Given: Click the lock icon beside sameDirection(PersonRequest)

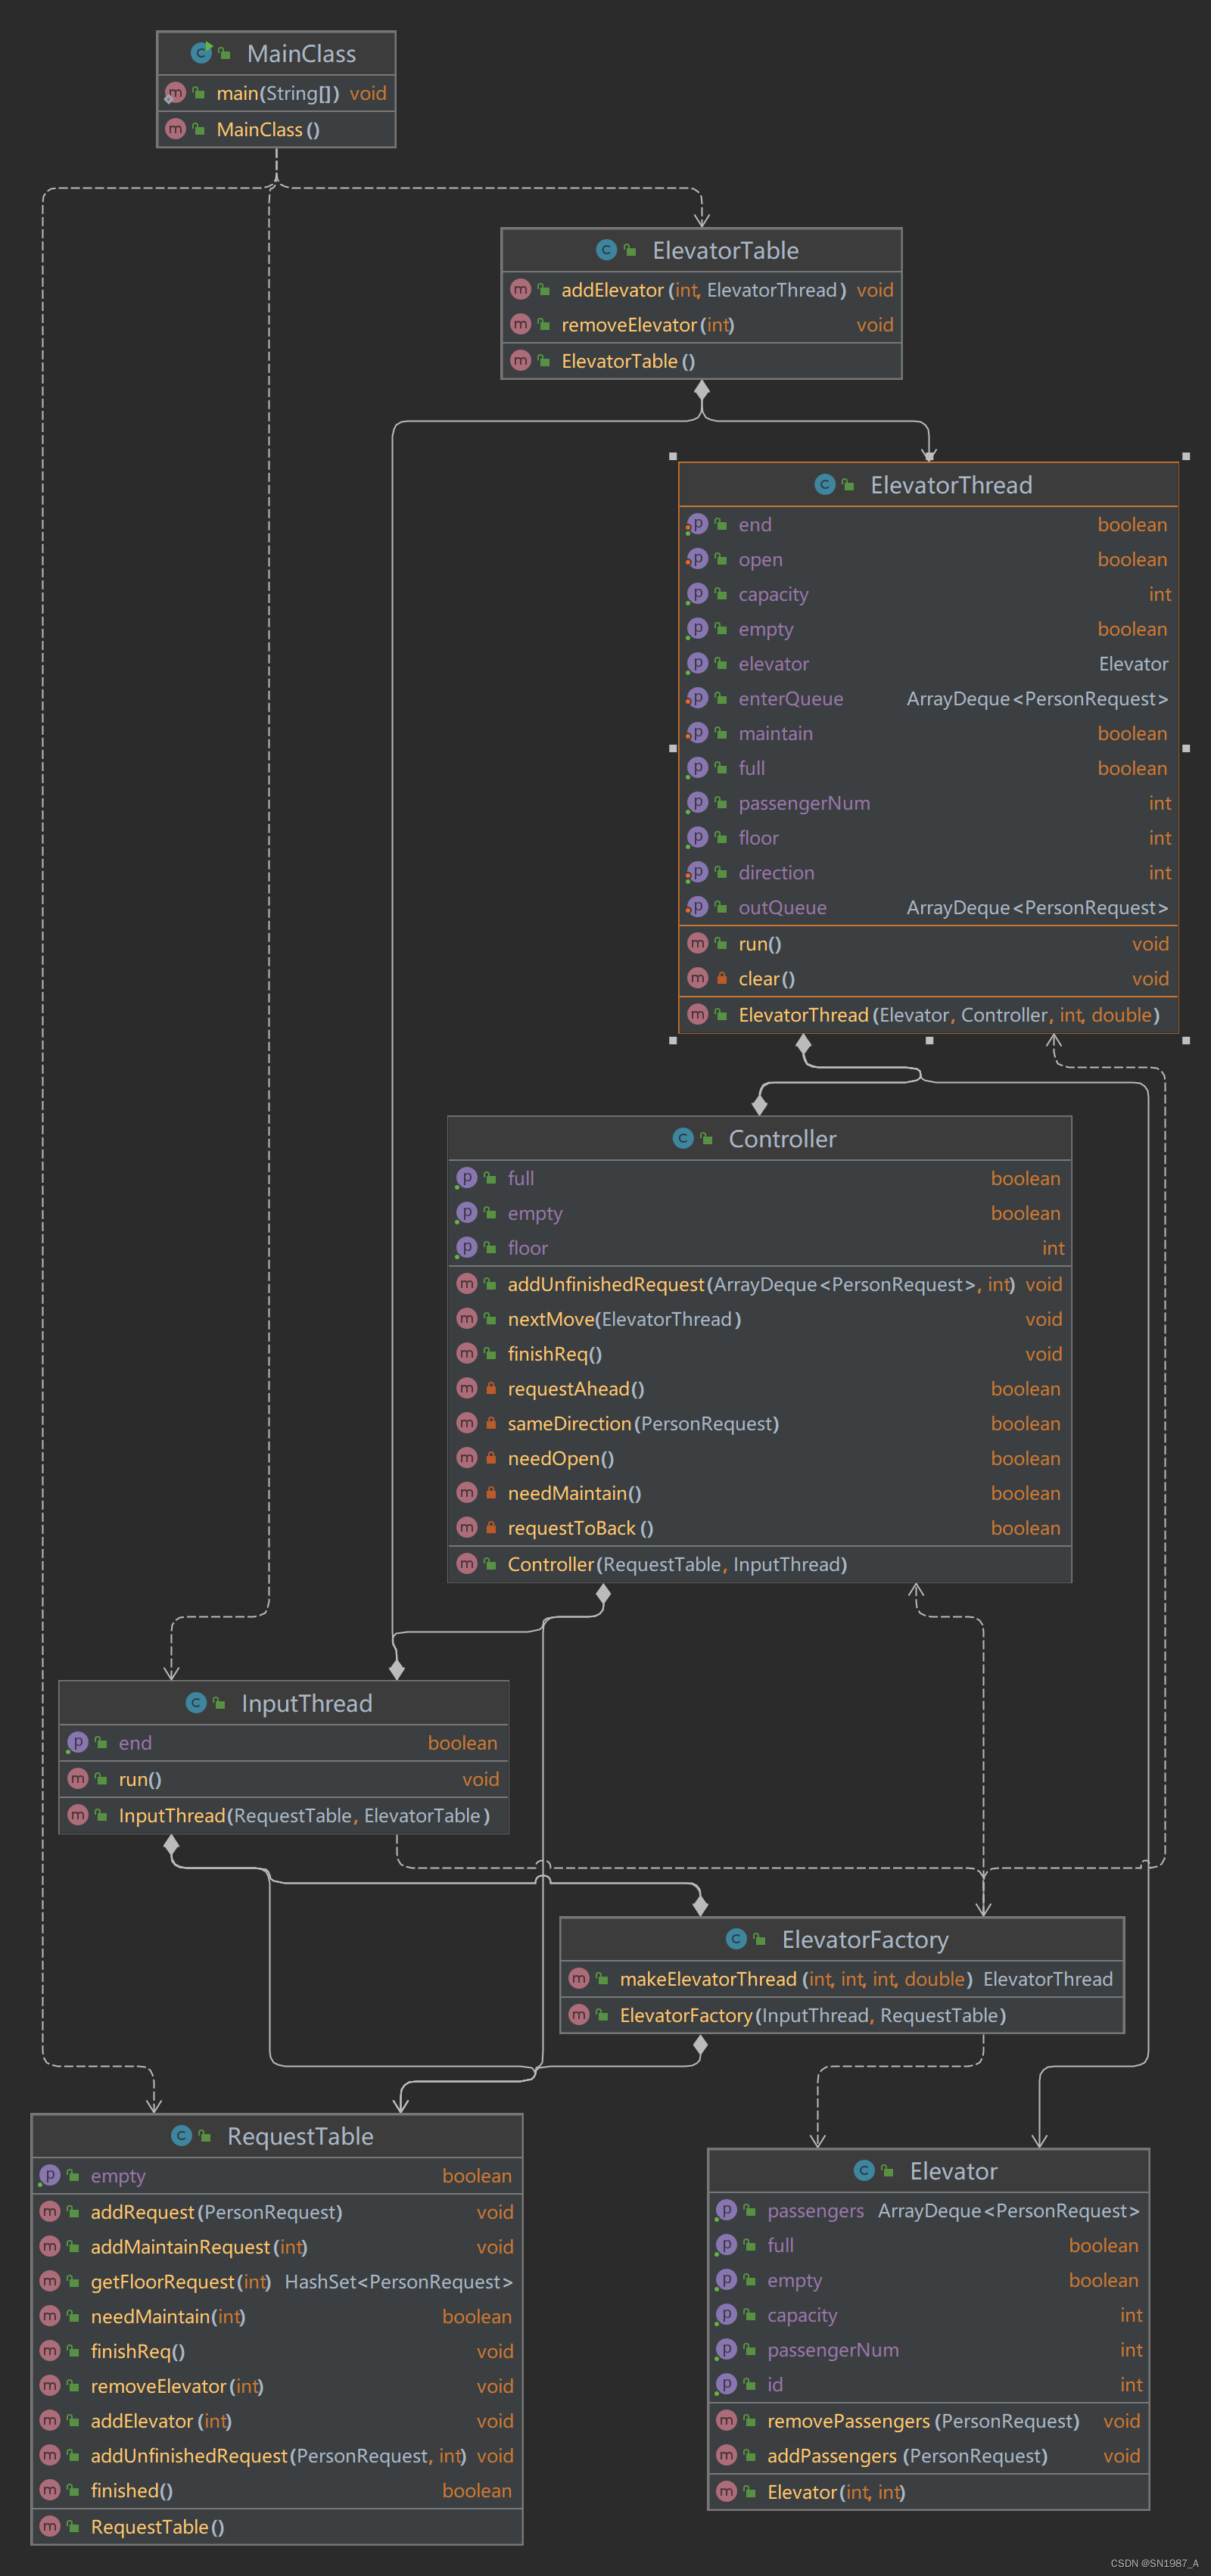Looking at the screenshot, I should [x=490, y=1423].
